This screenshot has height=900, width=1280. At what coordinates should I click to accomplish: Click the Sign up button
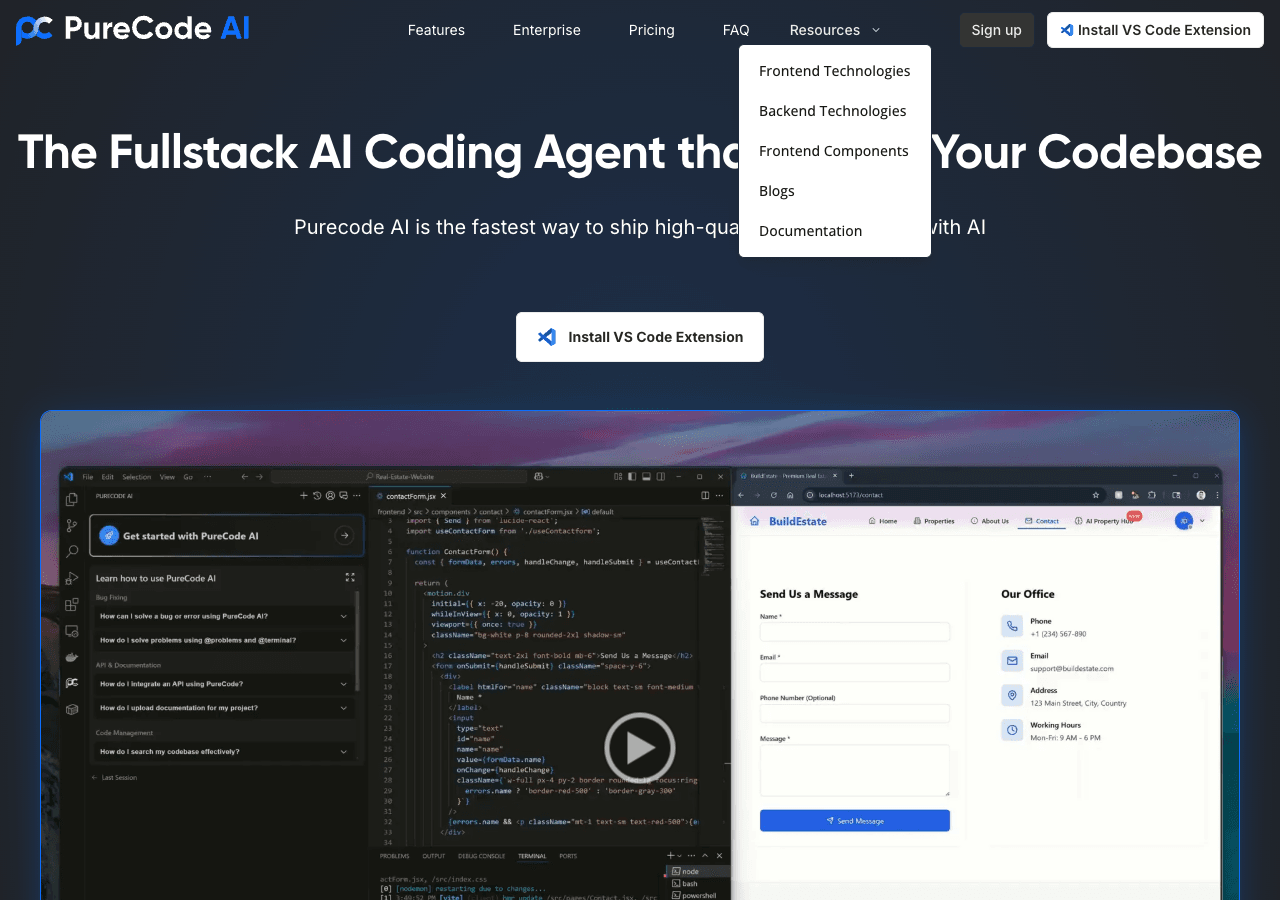997,30
